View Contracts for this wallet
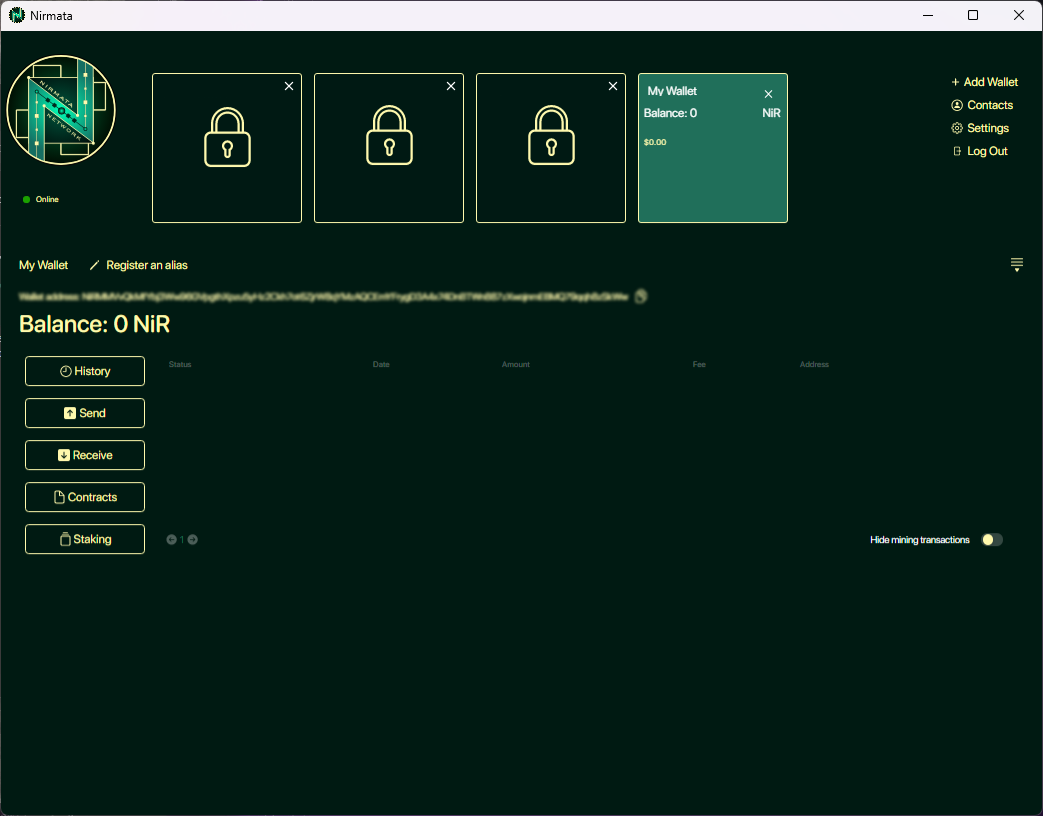 (85, 497)
